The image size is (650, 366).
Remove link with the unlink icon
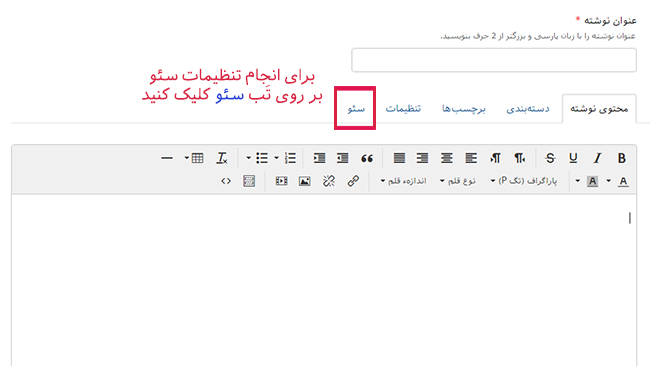pyautogui.click(x=329, y=181)
